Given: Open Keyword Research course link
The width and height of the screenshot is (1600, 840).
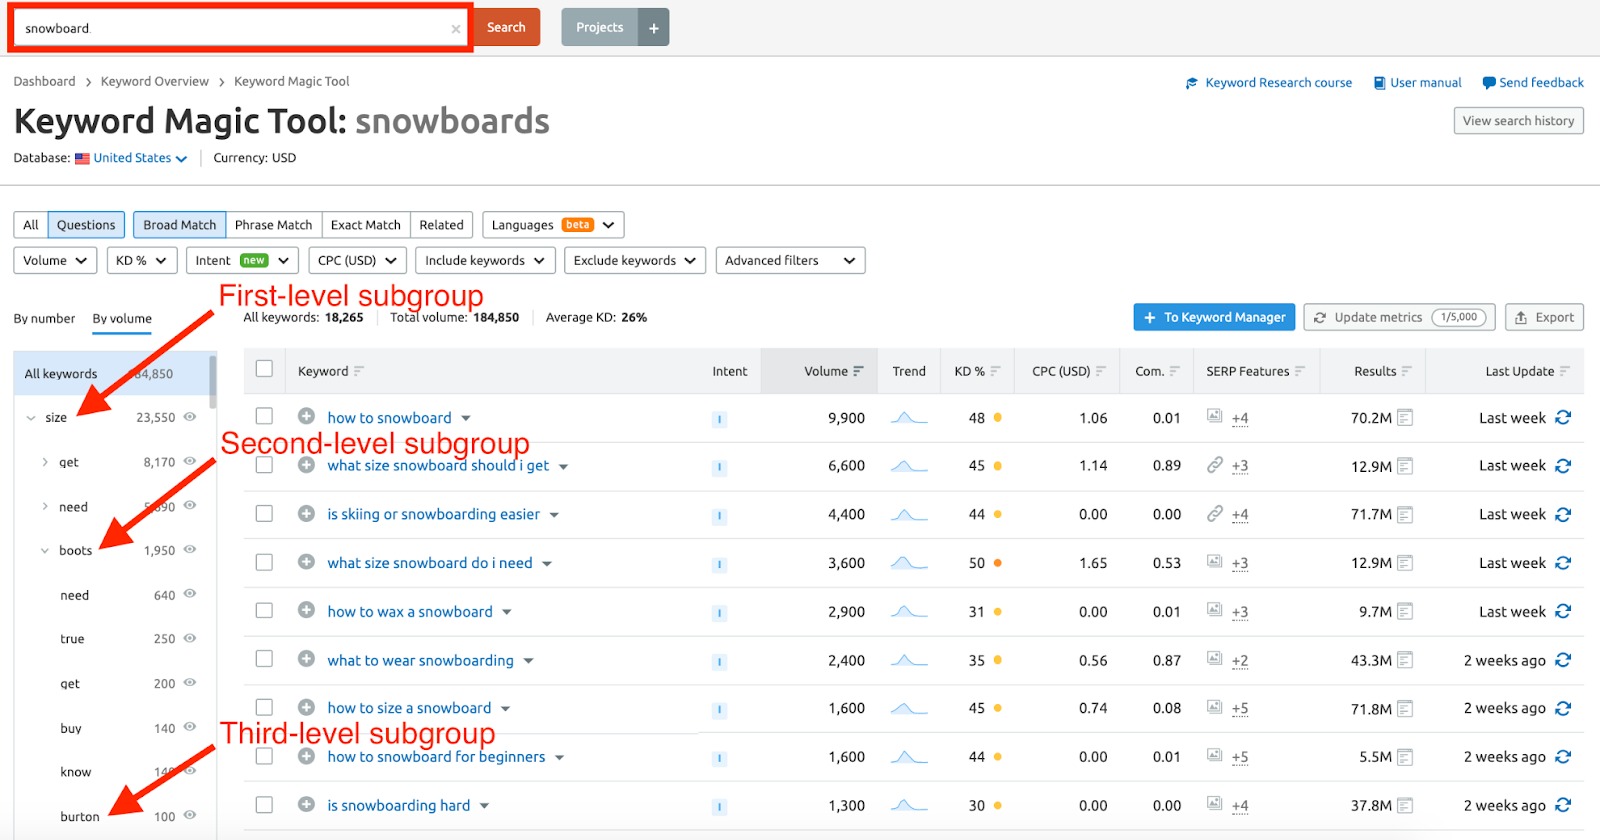Looking at the screenshot, I should (1268, 83).
